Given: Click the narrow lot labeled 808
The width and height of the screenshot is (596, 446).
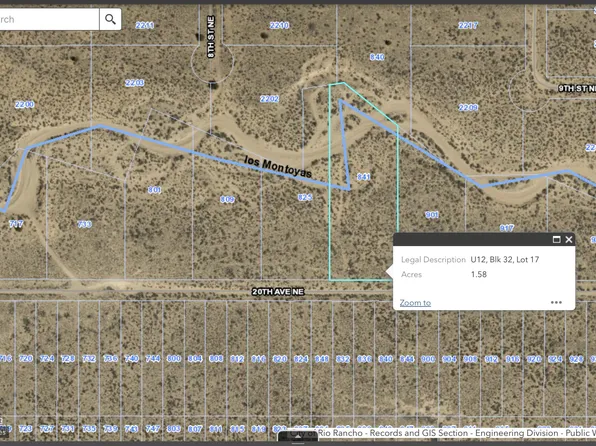Looking at the screenshot, I should tap(216, 359).
